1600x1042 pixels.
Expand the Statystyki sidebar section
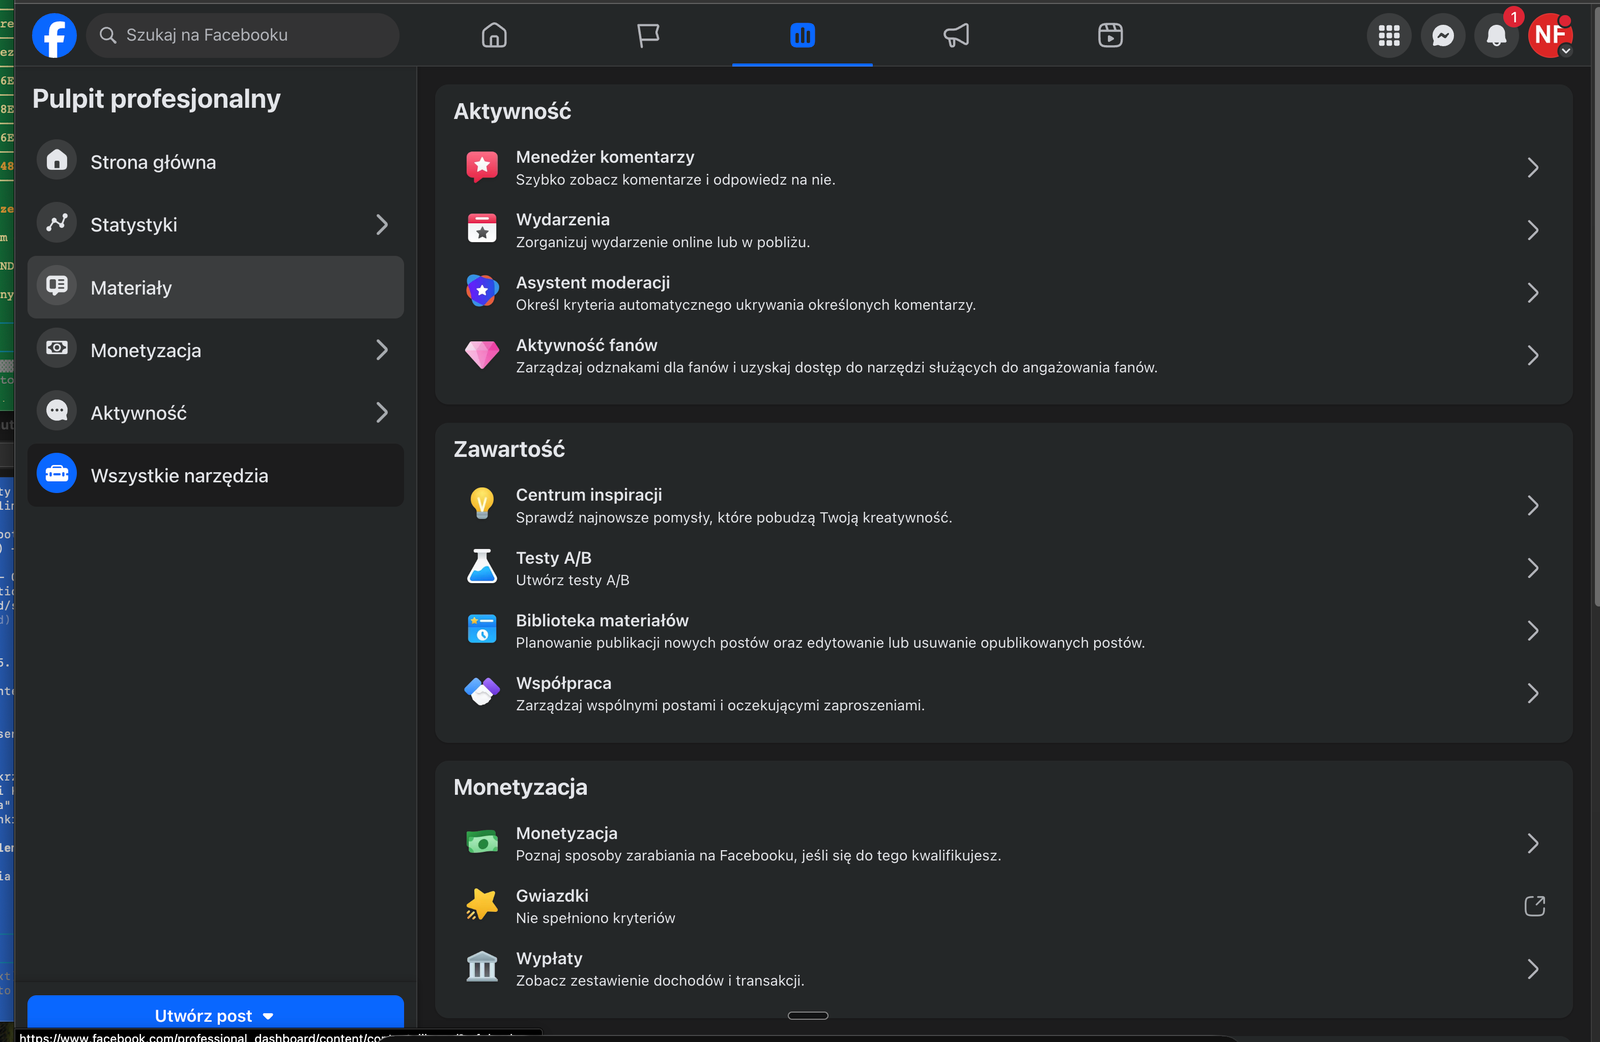pyautogui.click(x=381, y=225)
